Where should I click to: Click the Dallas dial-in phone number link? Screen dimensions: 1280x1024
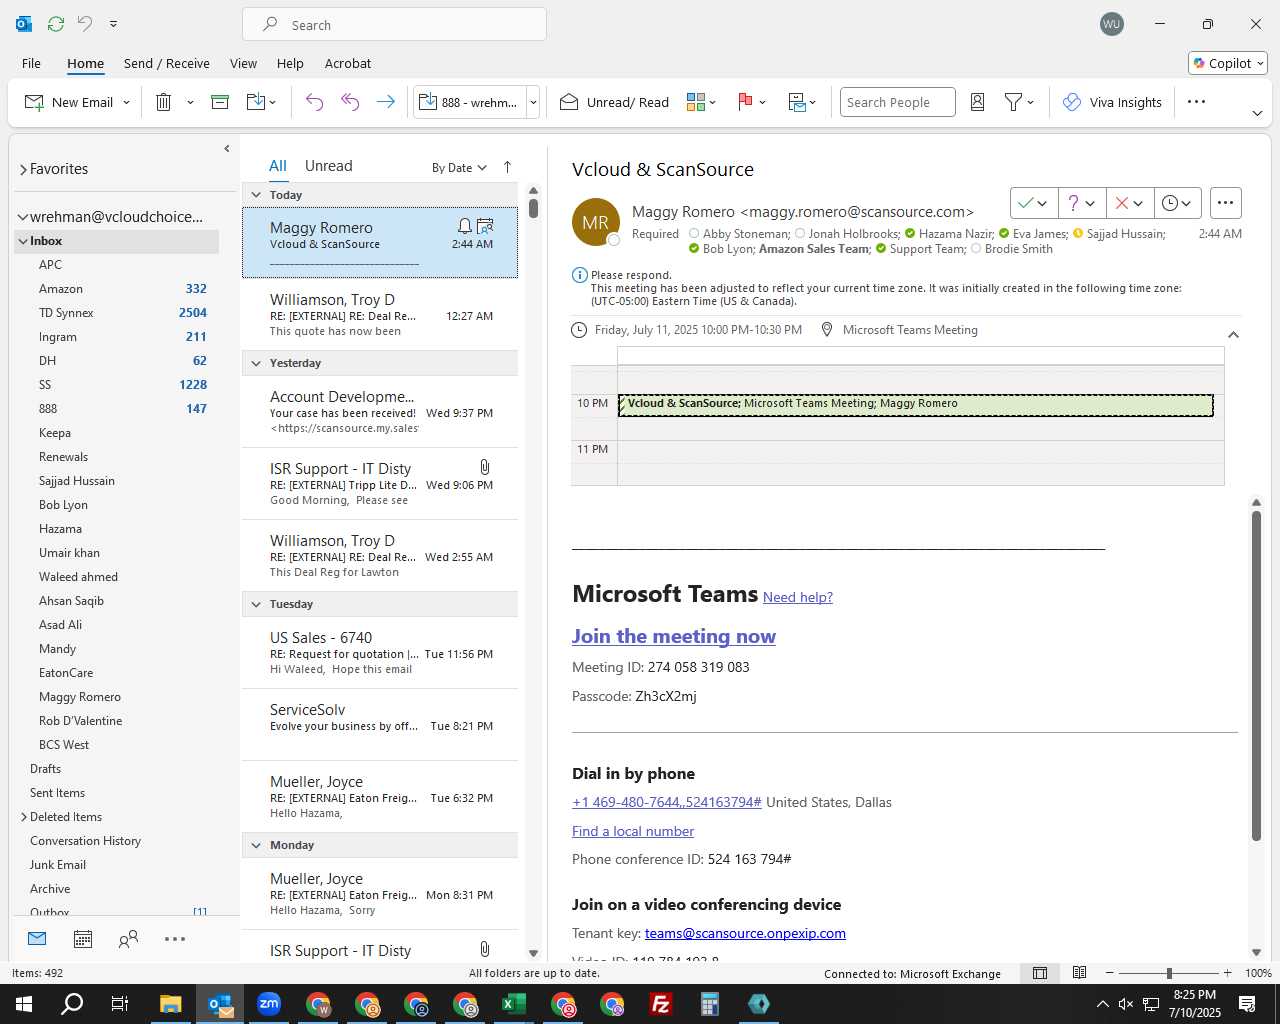(667, 802)
